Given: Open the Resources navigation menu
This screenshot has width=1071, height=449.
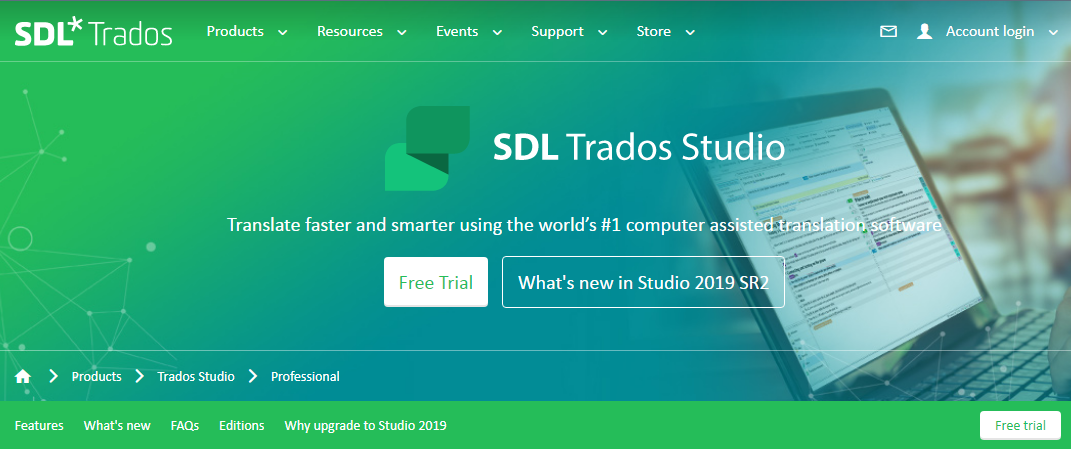Looking at the screenshot, I should pos(350,31).
